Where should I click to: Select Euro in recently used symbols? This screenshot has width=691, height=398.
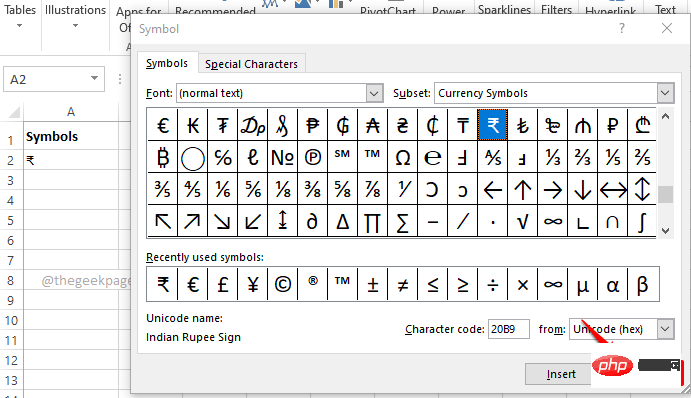pos(193,284)
